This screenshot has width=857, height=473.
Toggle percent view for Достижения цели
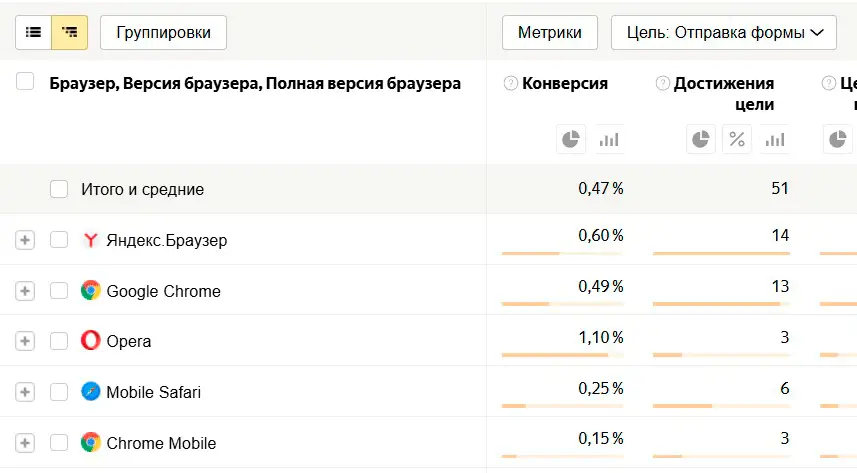(737, 139)
